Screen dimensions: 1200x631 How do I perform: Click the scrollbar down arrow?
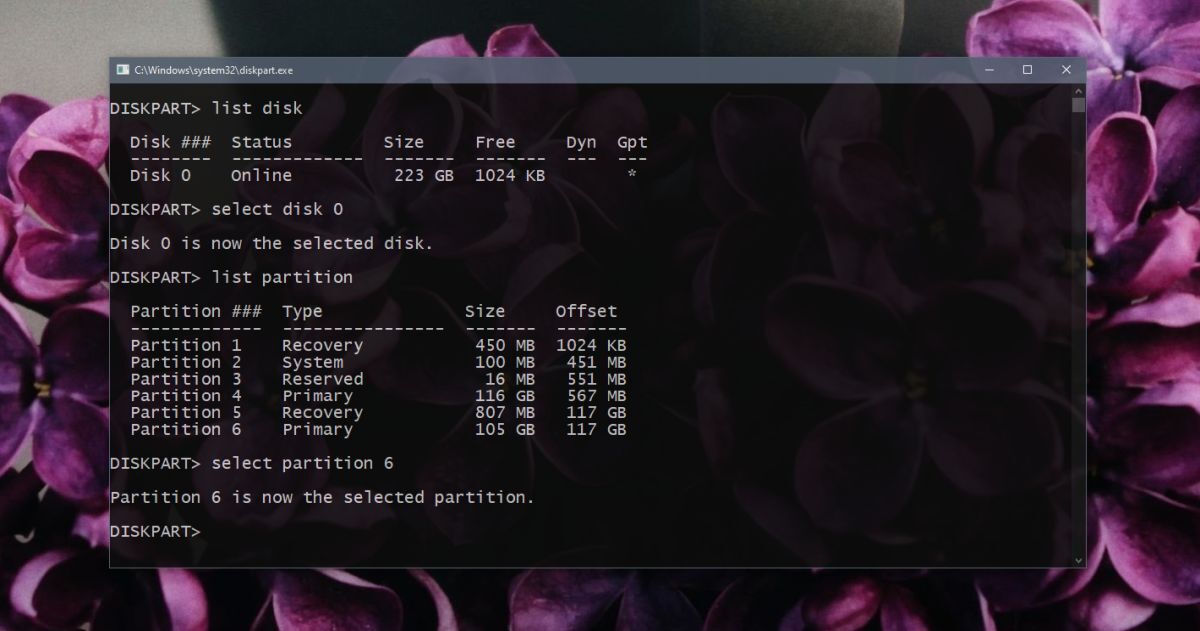(x=1078, y=560)
